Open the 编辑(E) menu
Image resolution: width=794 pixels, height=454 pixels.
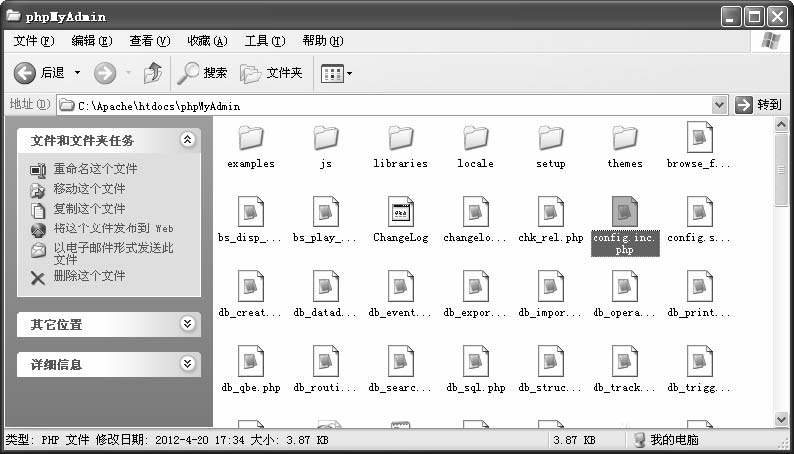pyautogui.click(x=92, y=41)
